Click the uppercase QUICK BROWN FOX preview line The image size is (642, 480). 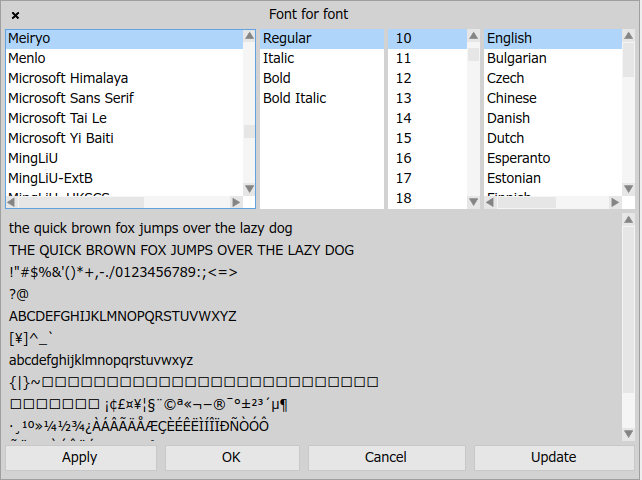pos(181,250)
